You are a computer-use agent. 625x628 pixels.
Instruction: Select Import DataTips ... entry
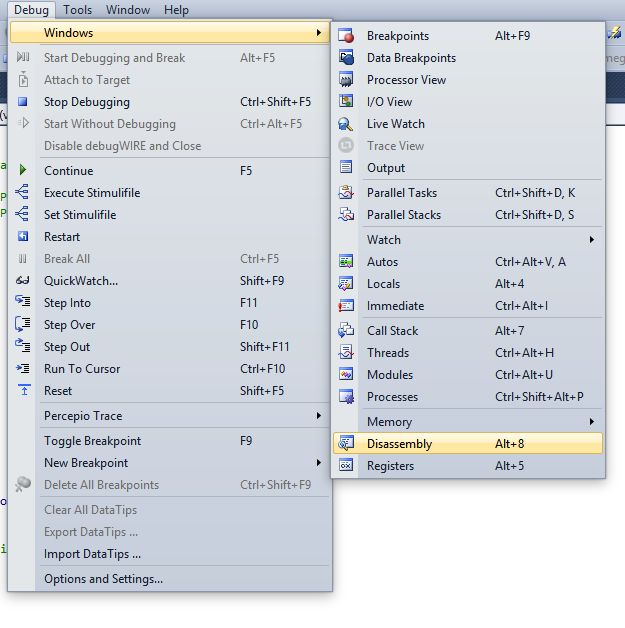pos(170,554)
